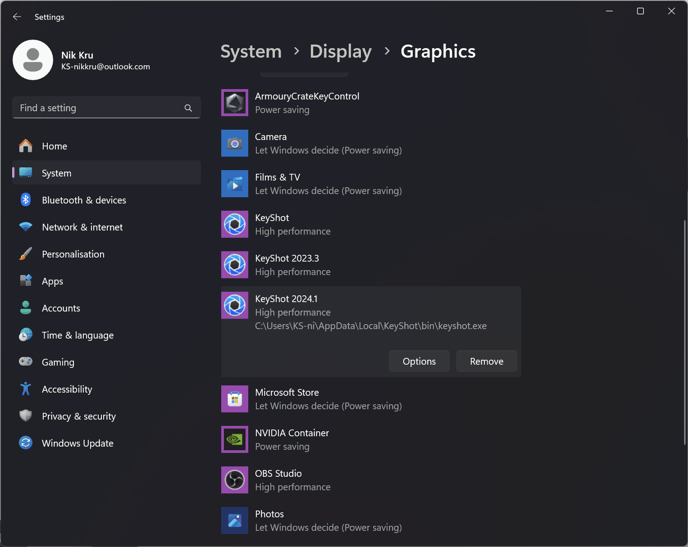Click the Accounts person icon
688x547 pixels.
25,308
